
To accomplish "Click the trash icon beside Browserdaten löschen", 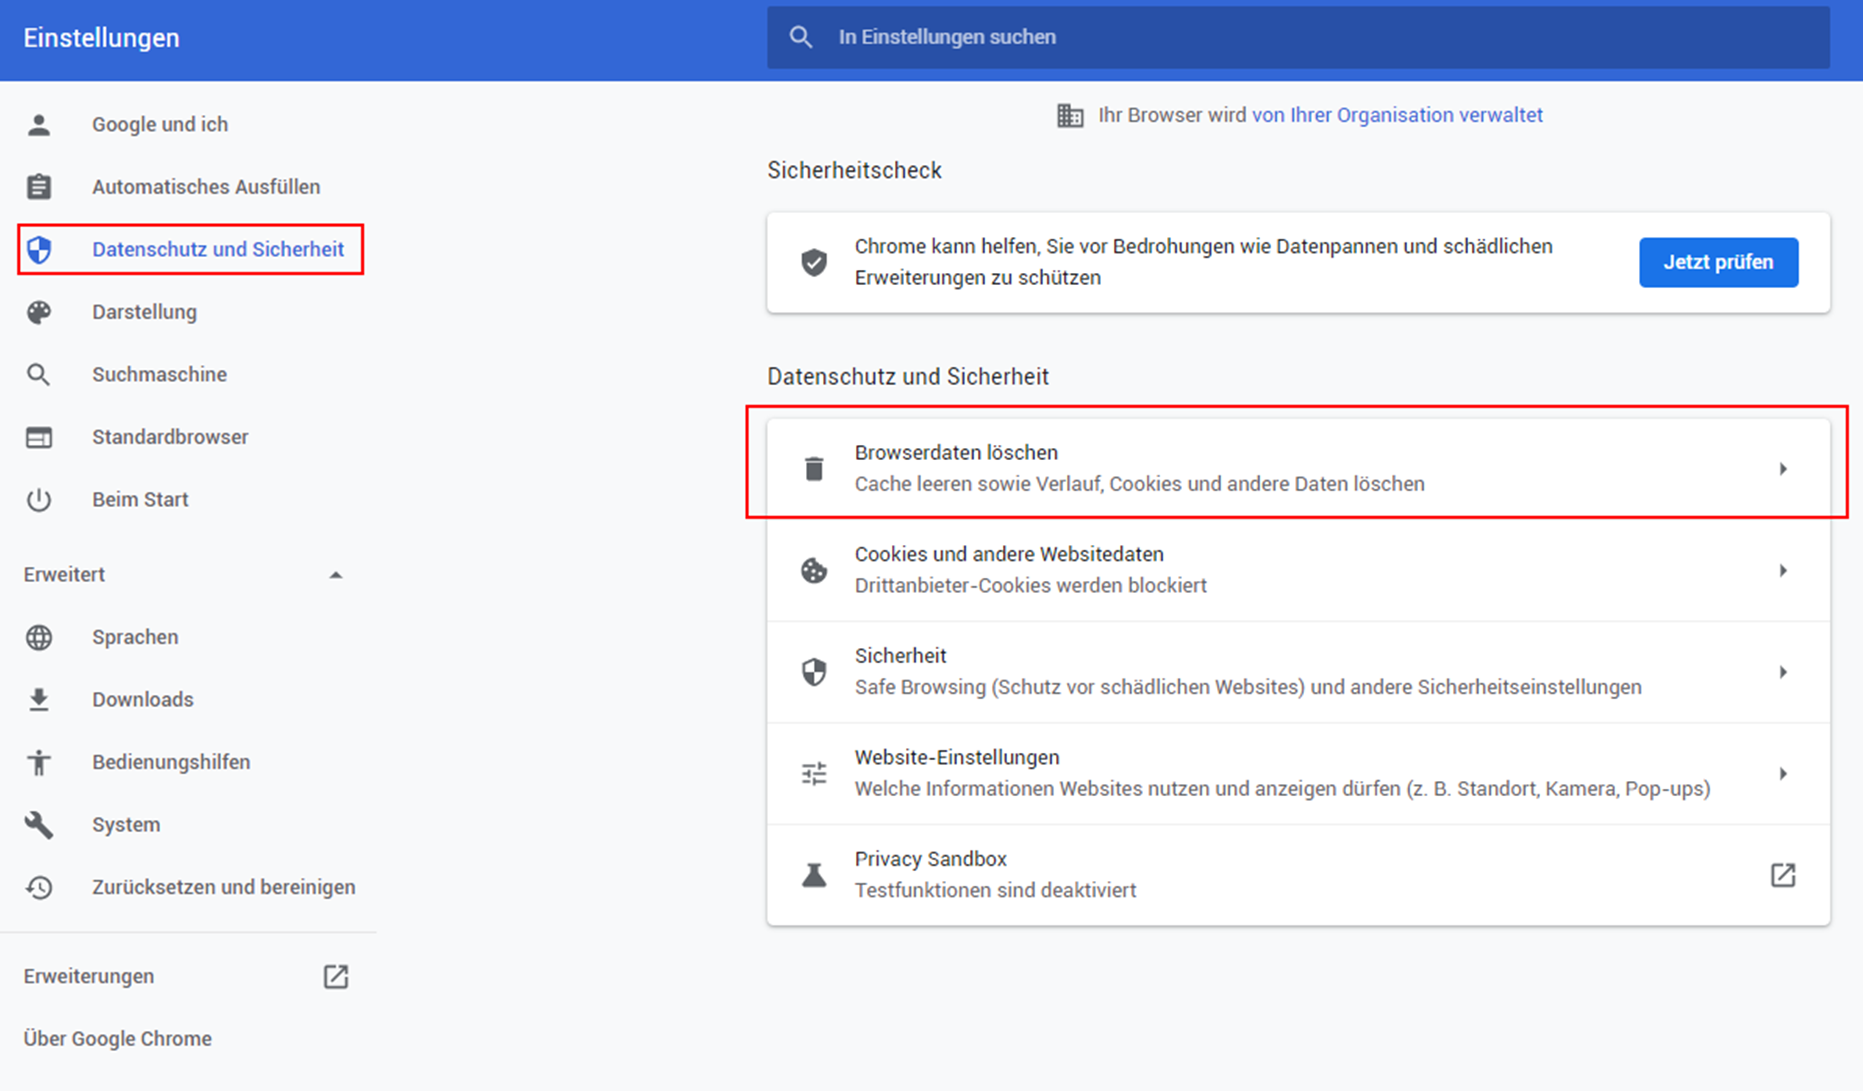I will point(814,468).
